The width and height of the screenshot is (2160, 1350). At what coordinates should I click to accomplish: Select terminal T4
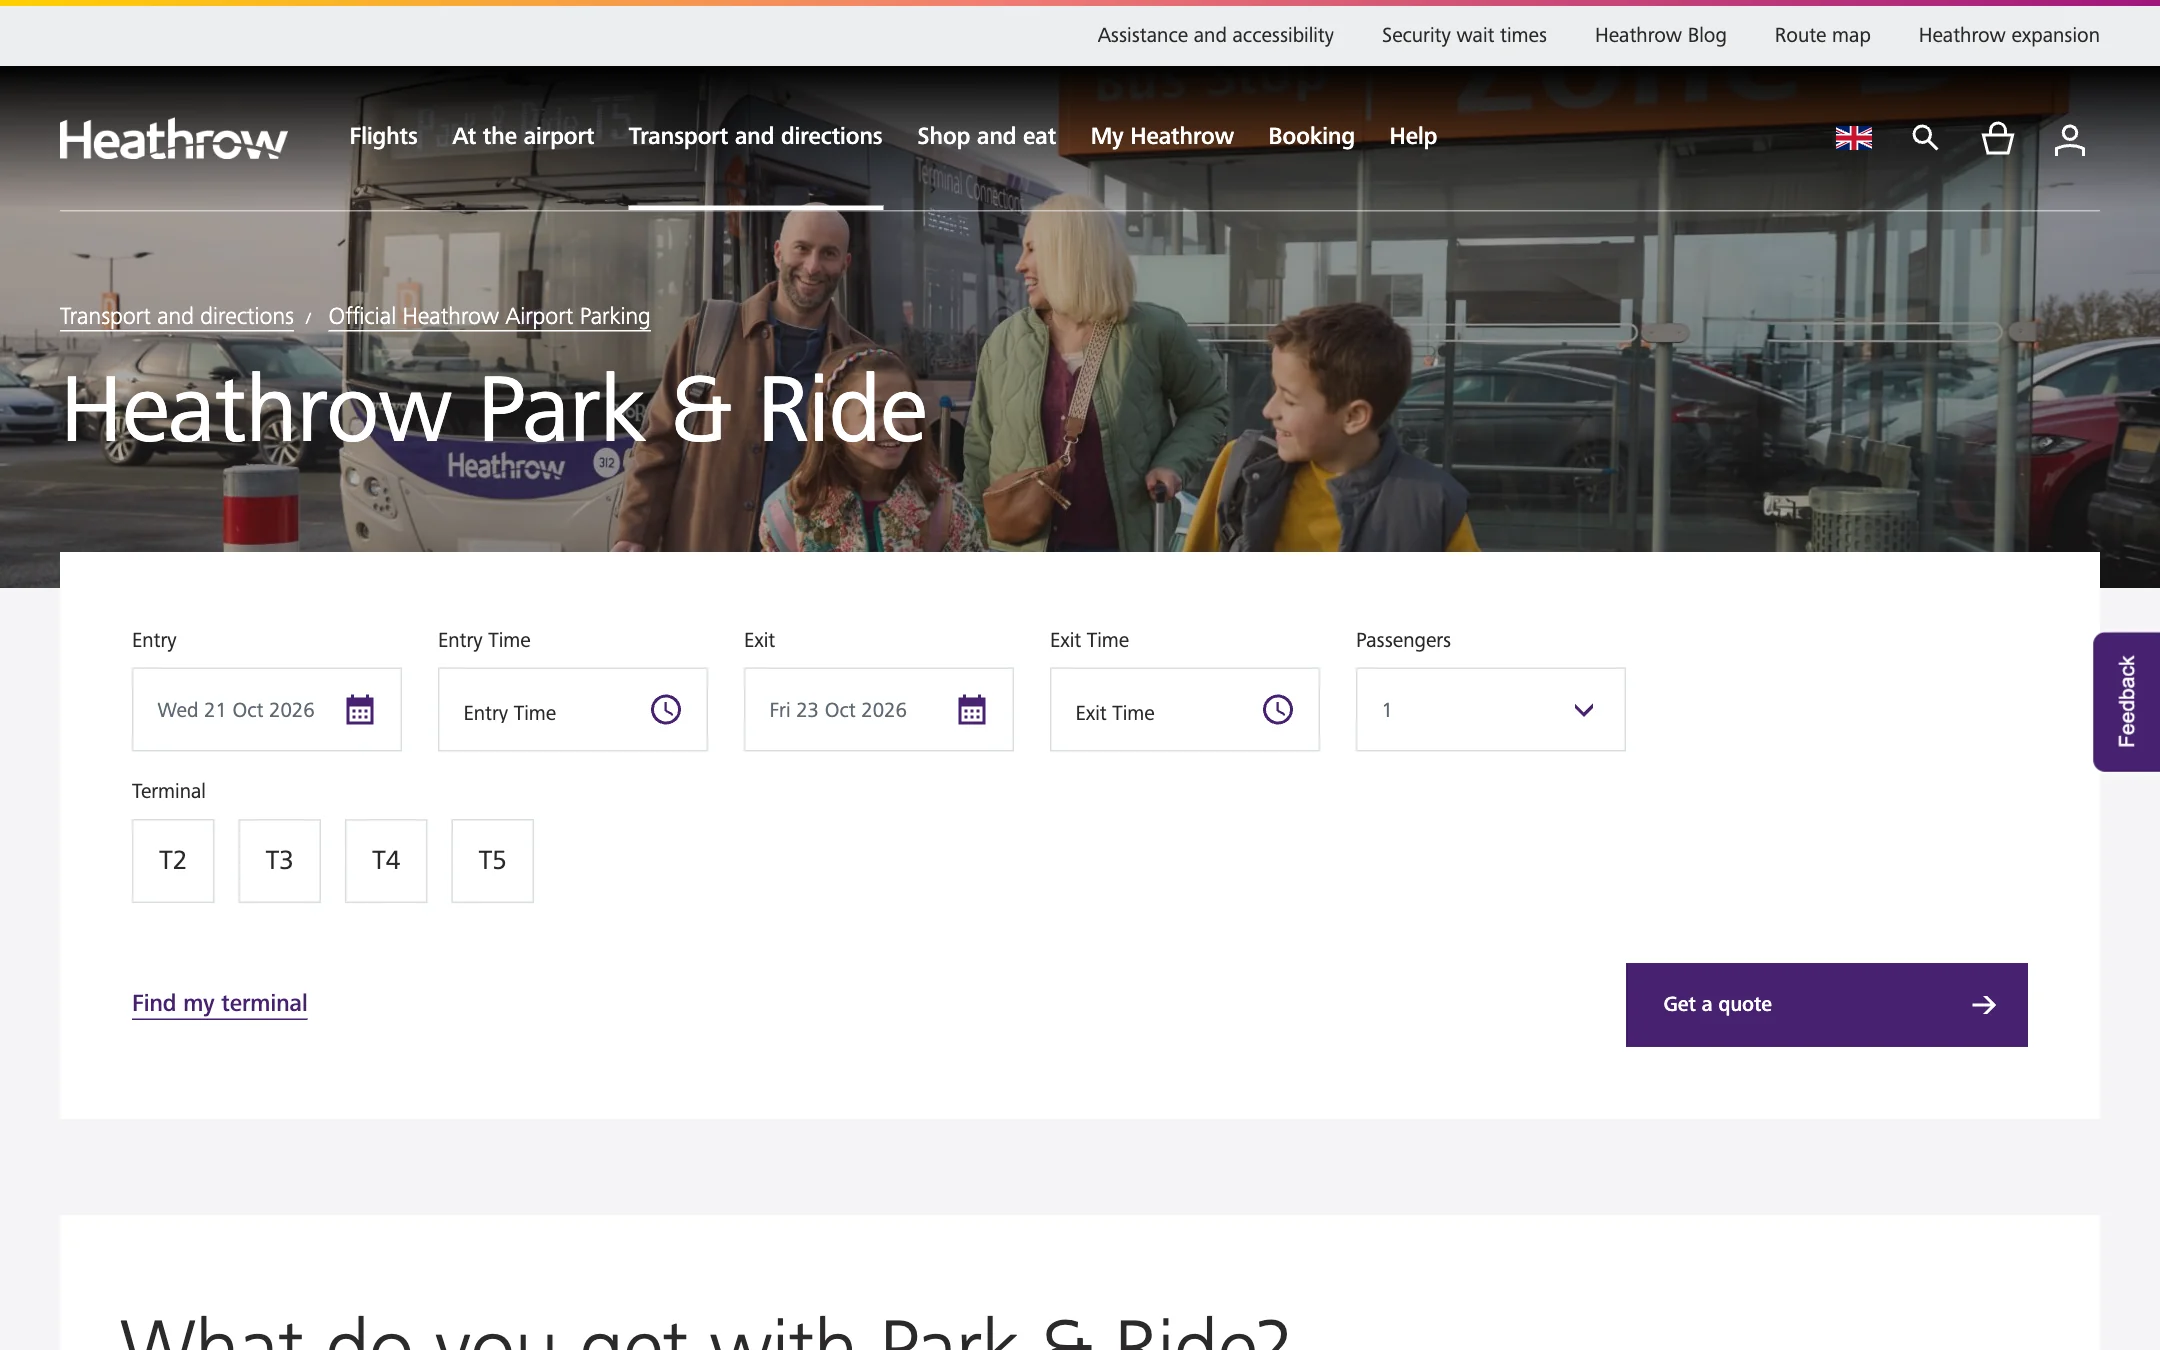386,860
